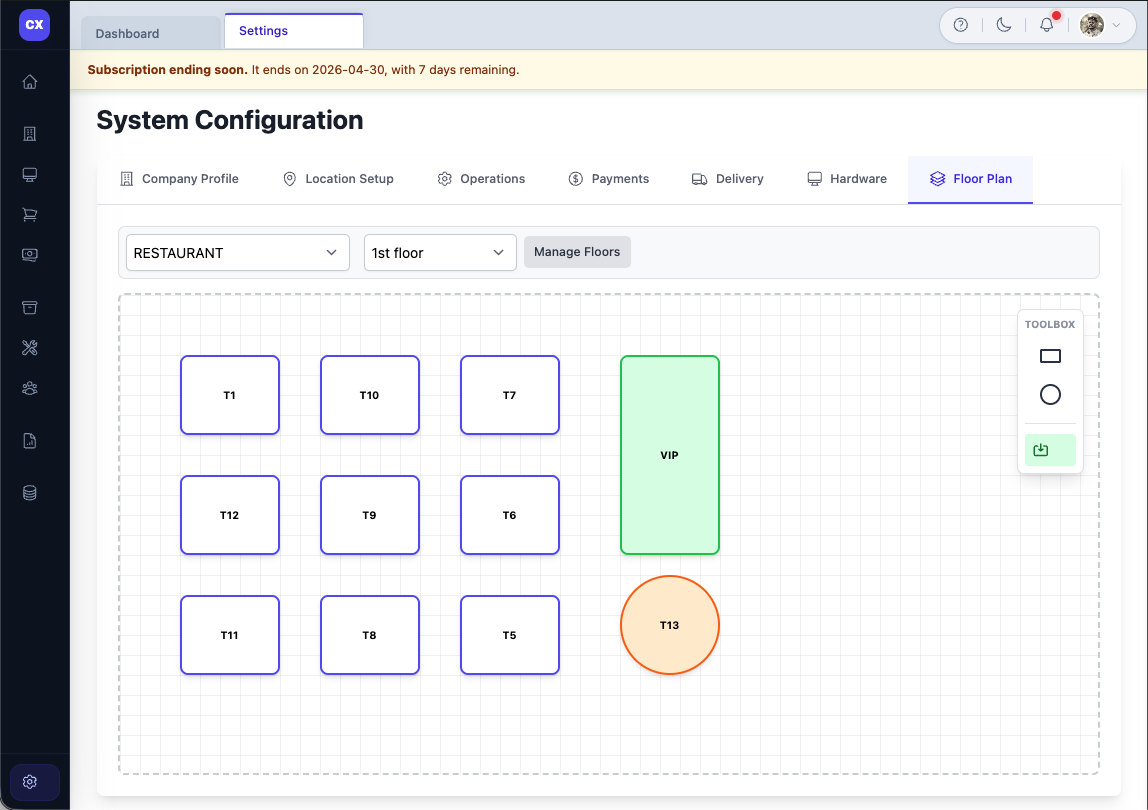Open the home icon in sidebar
Screen dimensions: 1148x810
30,81
